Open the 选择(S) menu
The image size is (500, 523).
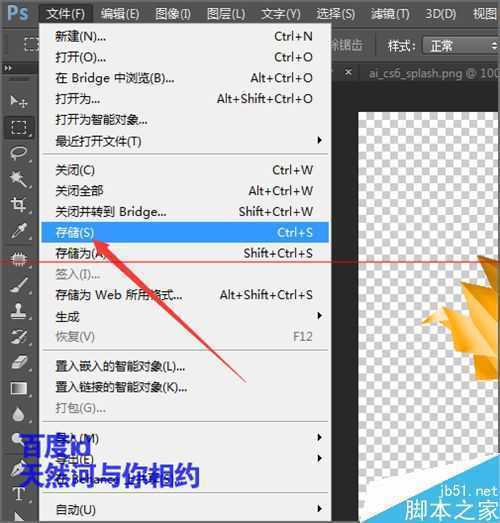coord(336,14)
